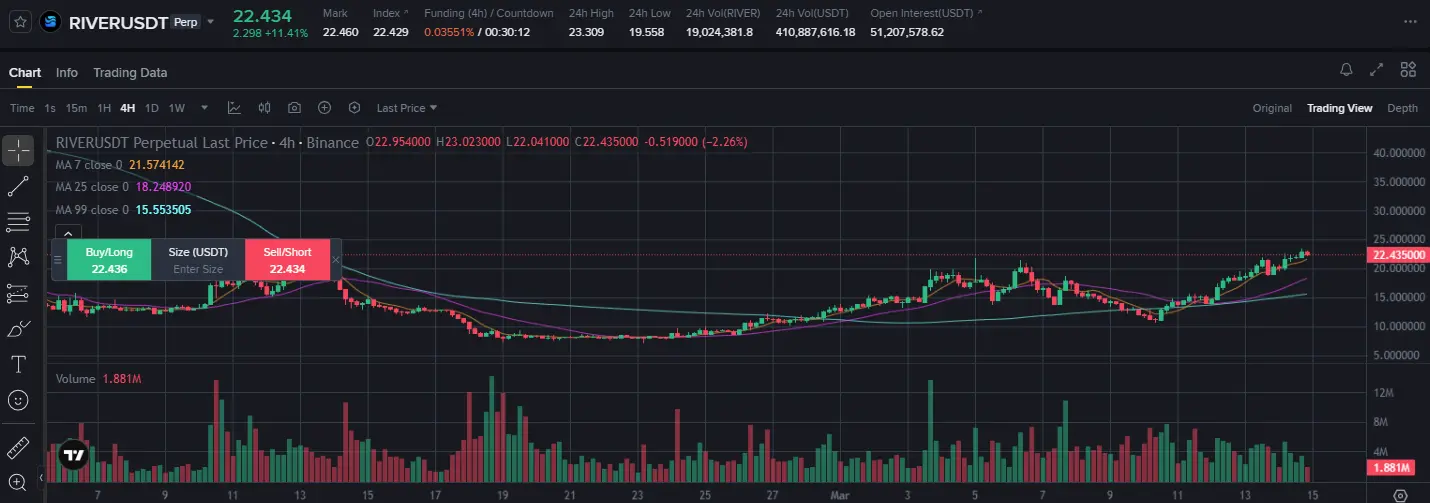Switch to the Time line view
Image resolution: width=1430 pixels, height=503 pixels.
click(x=22, y=108)
